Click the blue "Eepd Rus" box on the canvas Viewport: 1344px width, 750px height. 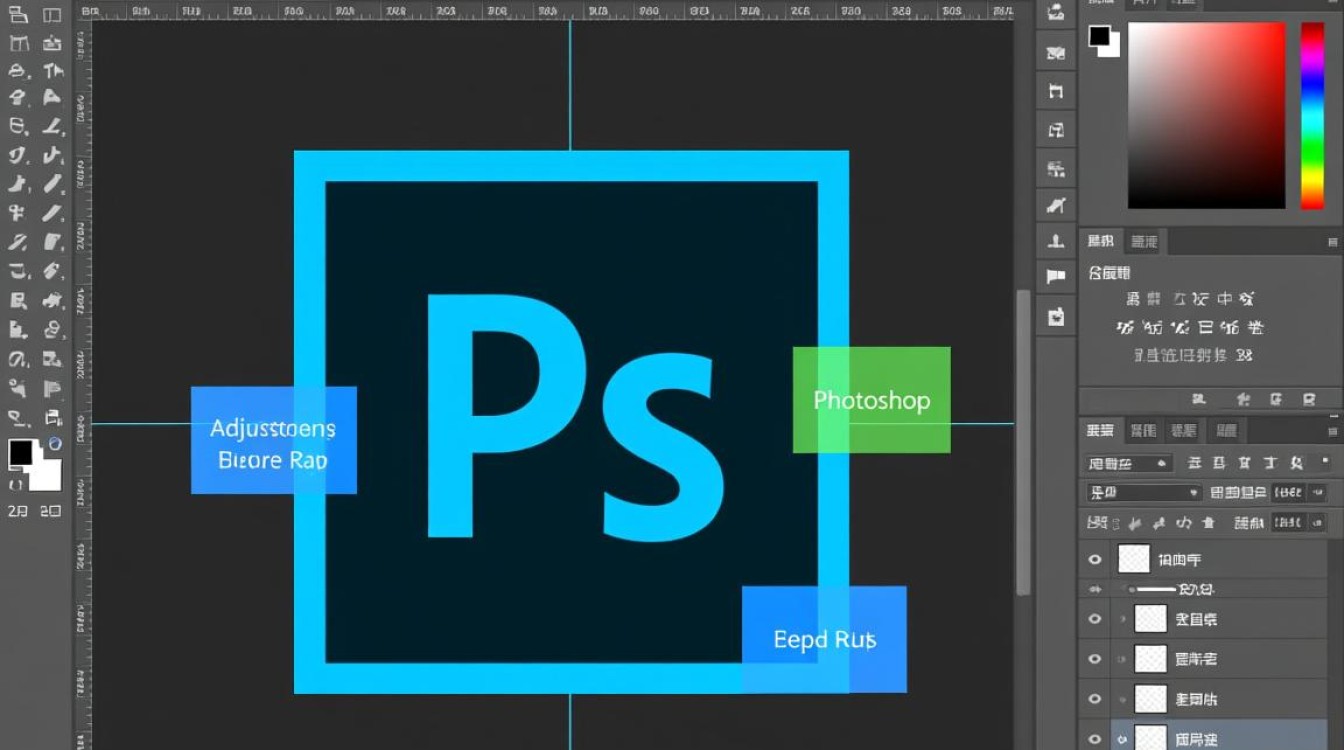coord(824,639)
